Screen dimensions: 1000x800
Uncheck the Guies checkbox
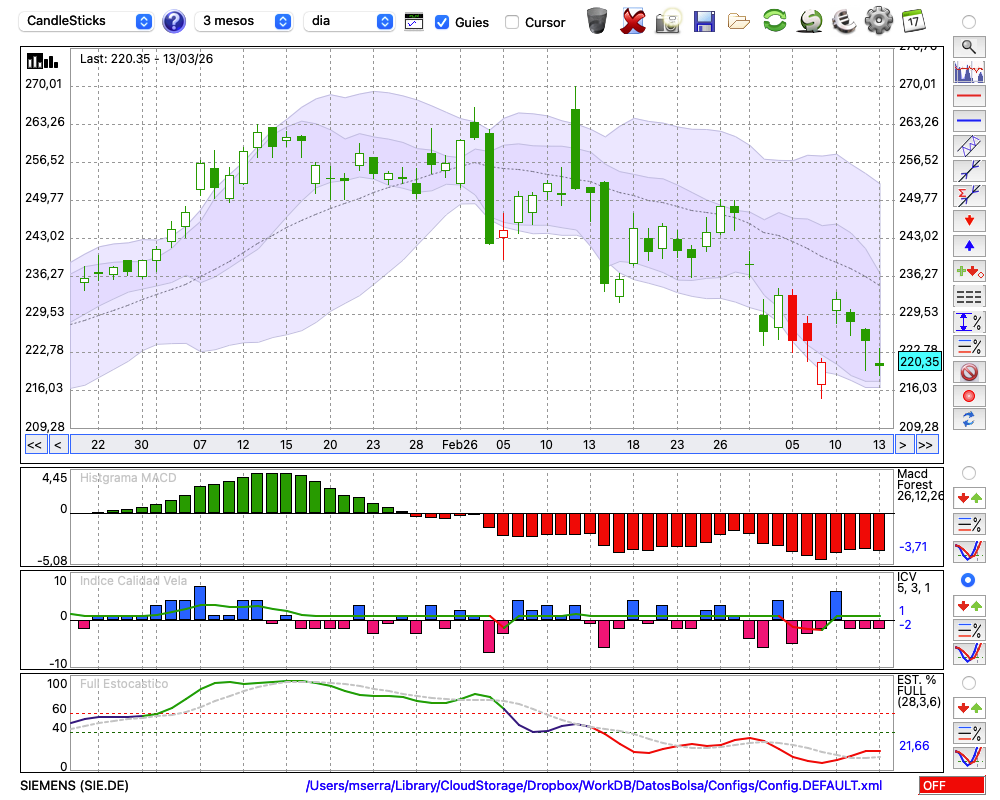click(442, 22)
